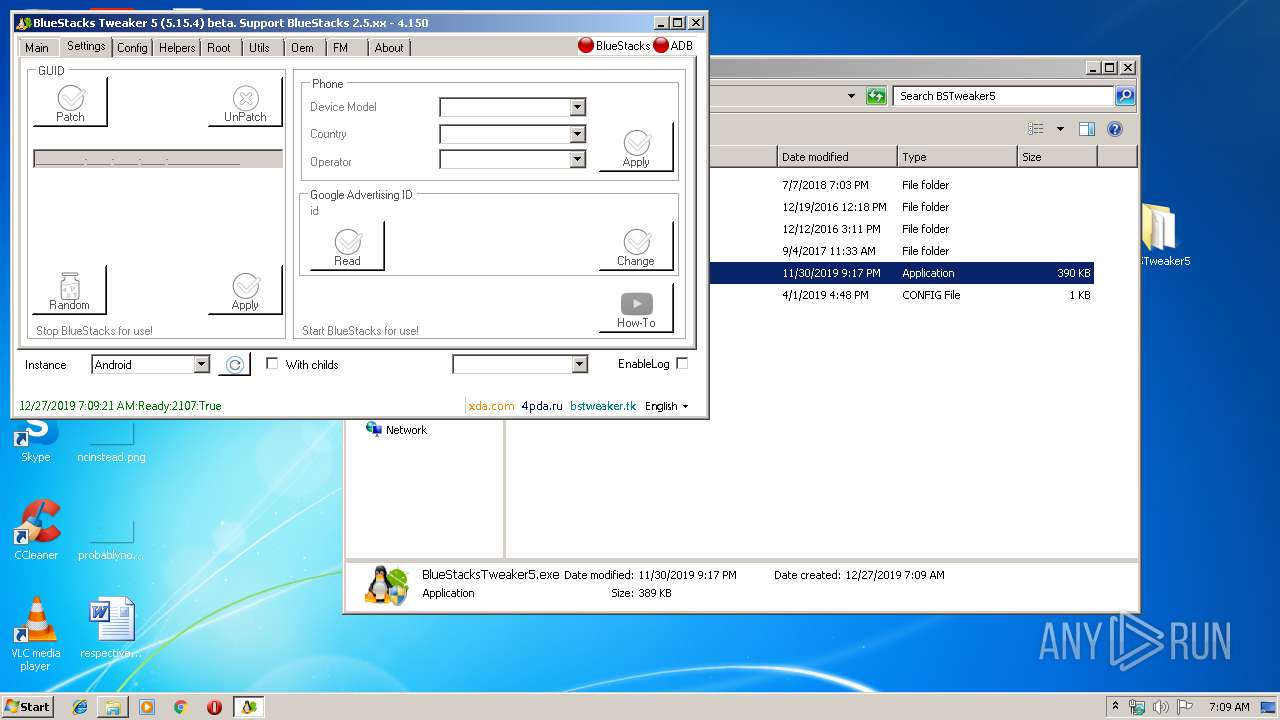
Task: Click the GUID UnPatch button
Action: [x=245, y=102]
